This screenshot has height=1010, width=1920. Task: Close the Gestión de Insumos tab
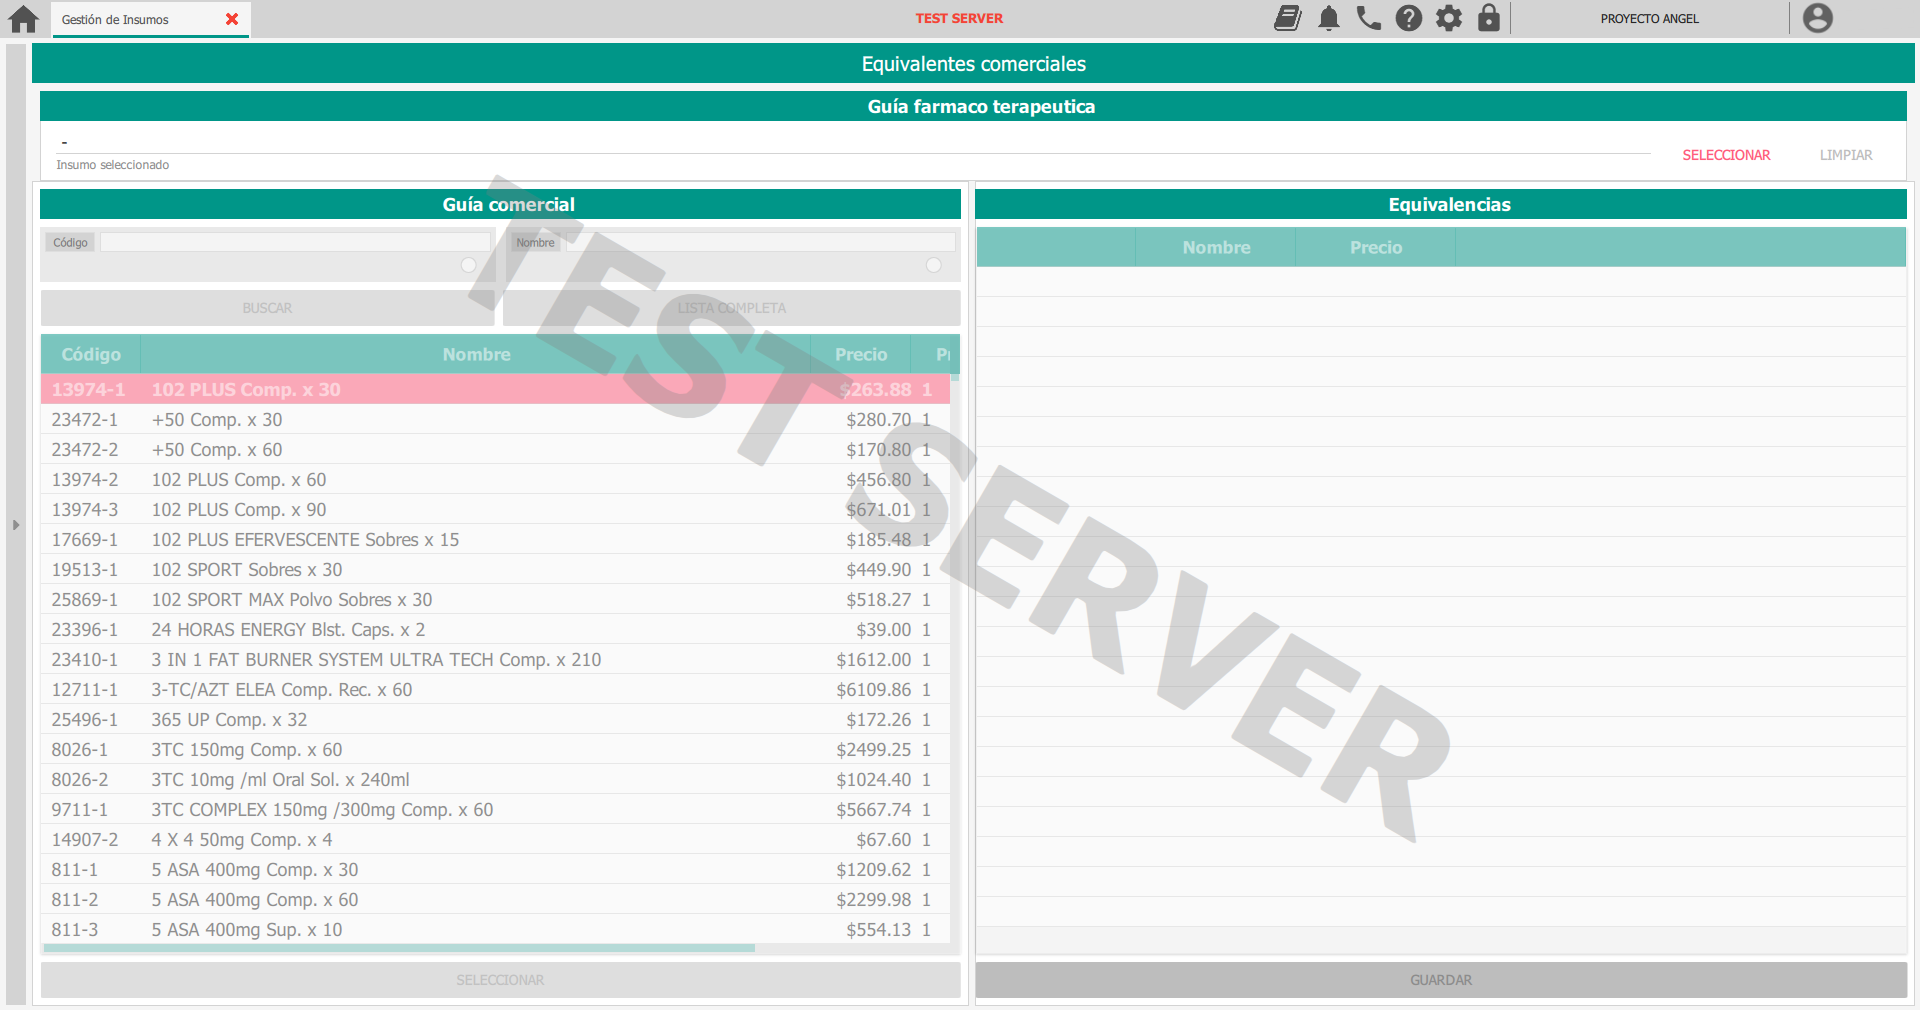click(x=232, y=19)
